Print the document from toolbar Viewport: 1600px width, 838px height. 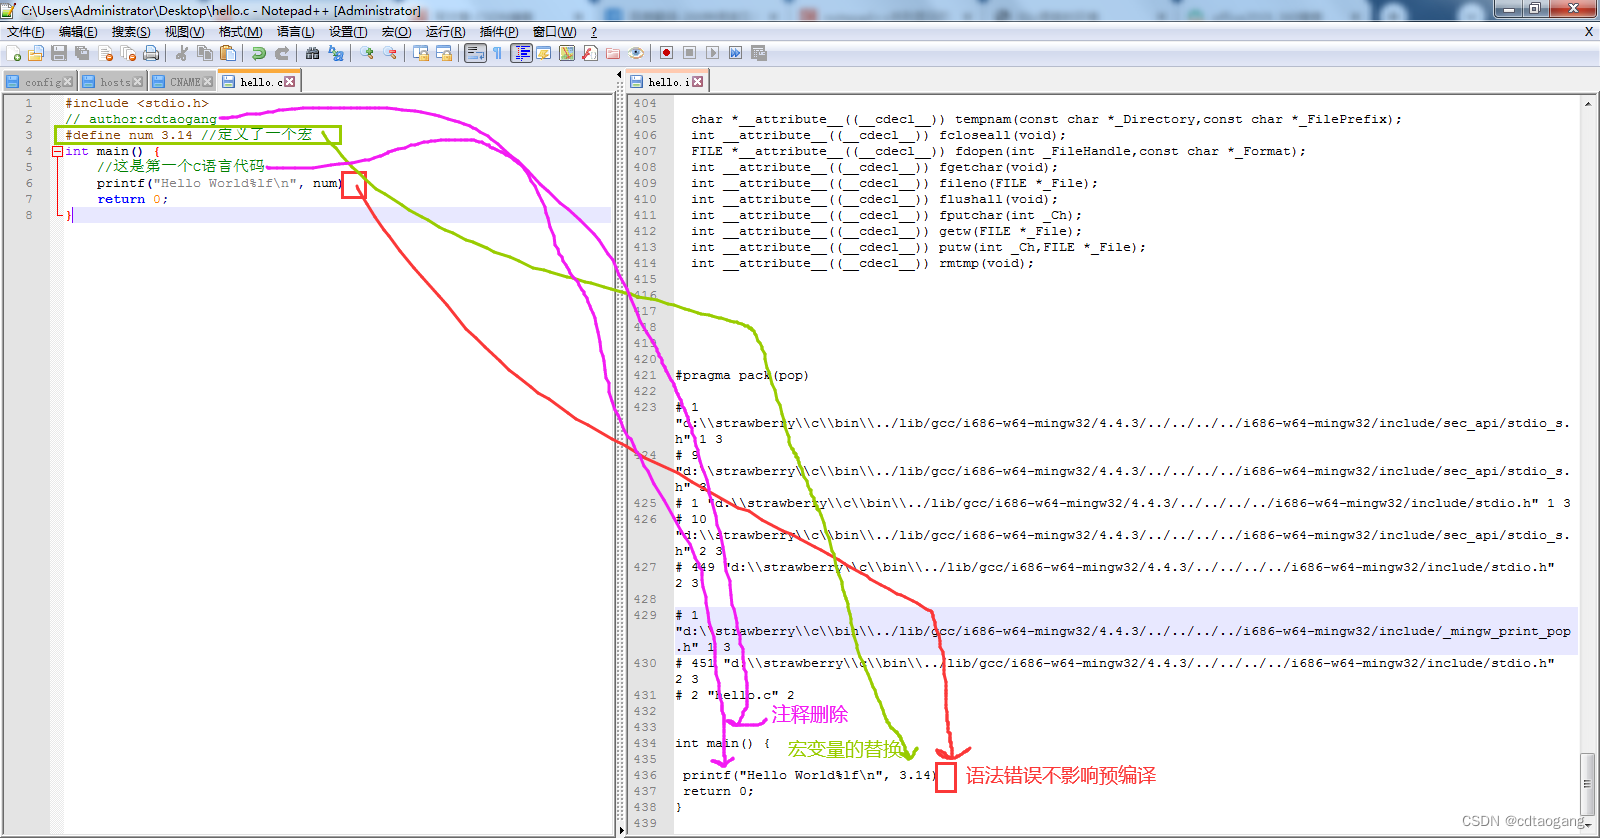pyautogui.click(x=151, y=53)
